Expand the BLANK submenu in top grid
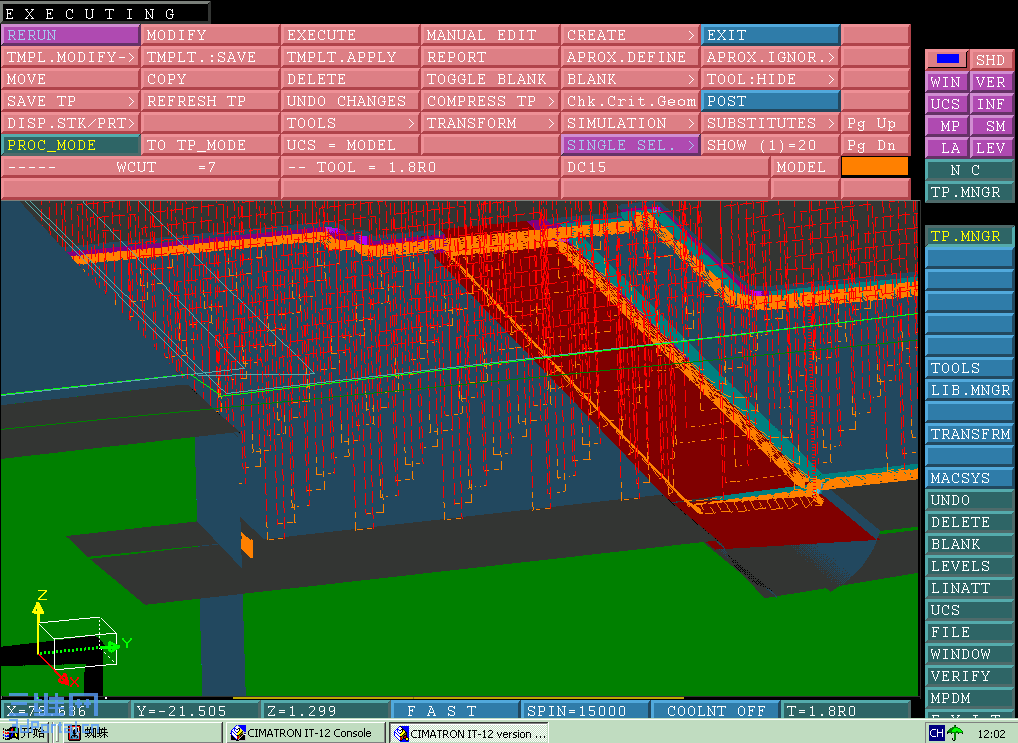 pyautogui.click(x=630, y=79)
